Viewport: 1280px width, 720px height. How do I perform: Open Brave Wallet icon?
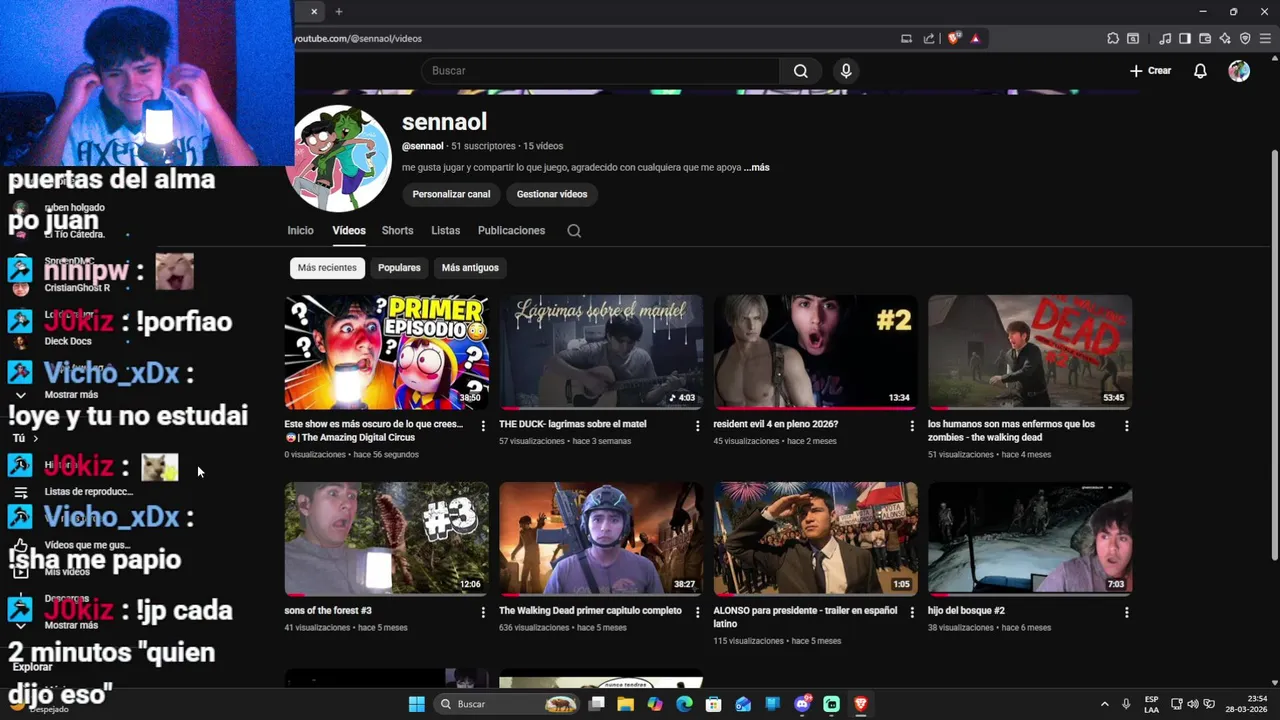(x=1205, y=39)
